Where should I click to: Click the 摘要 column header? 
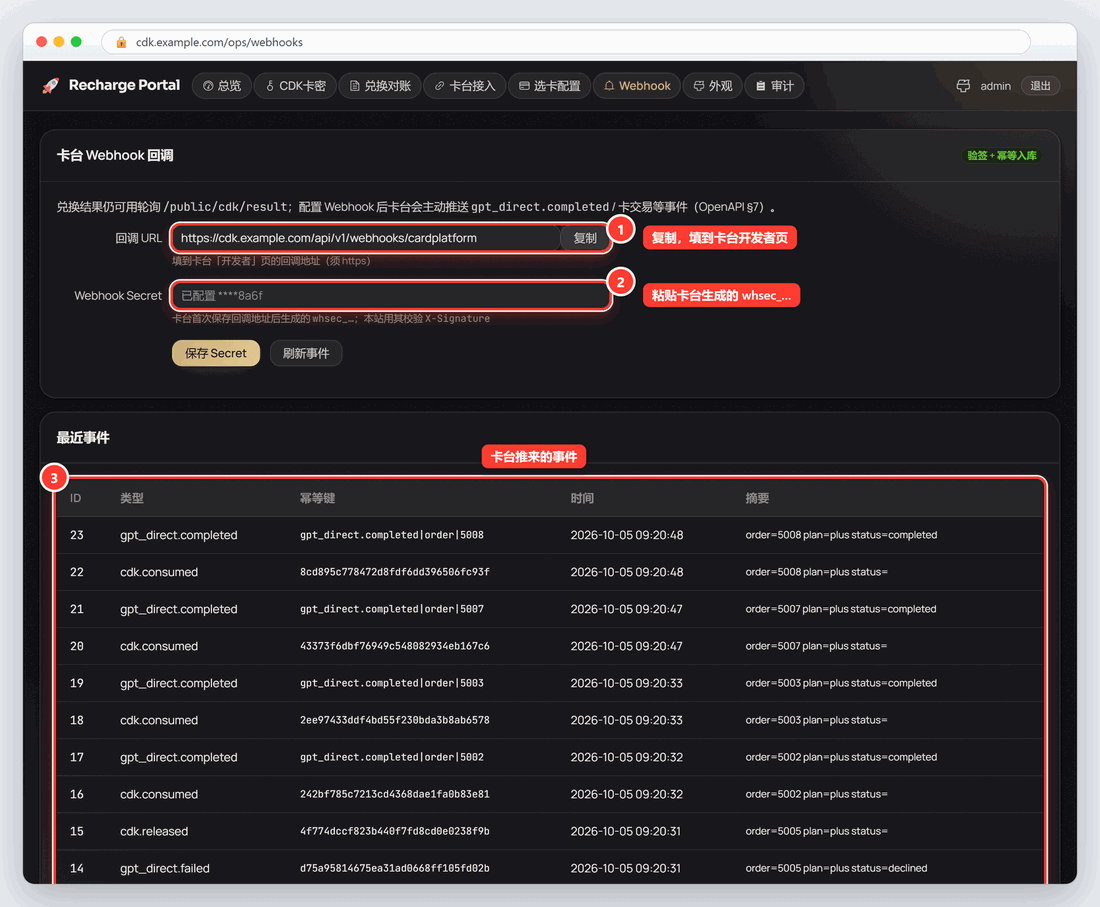pos(757,498)
